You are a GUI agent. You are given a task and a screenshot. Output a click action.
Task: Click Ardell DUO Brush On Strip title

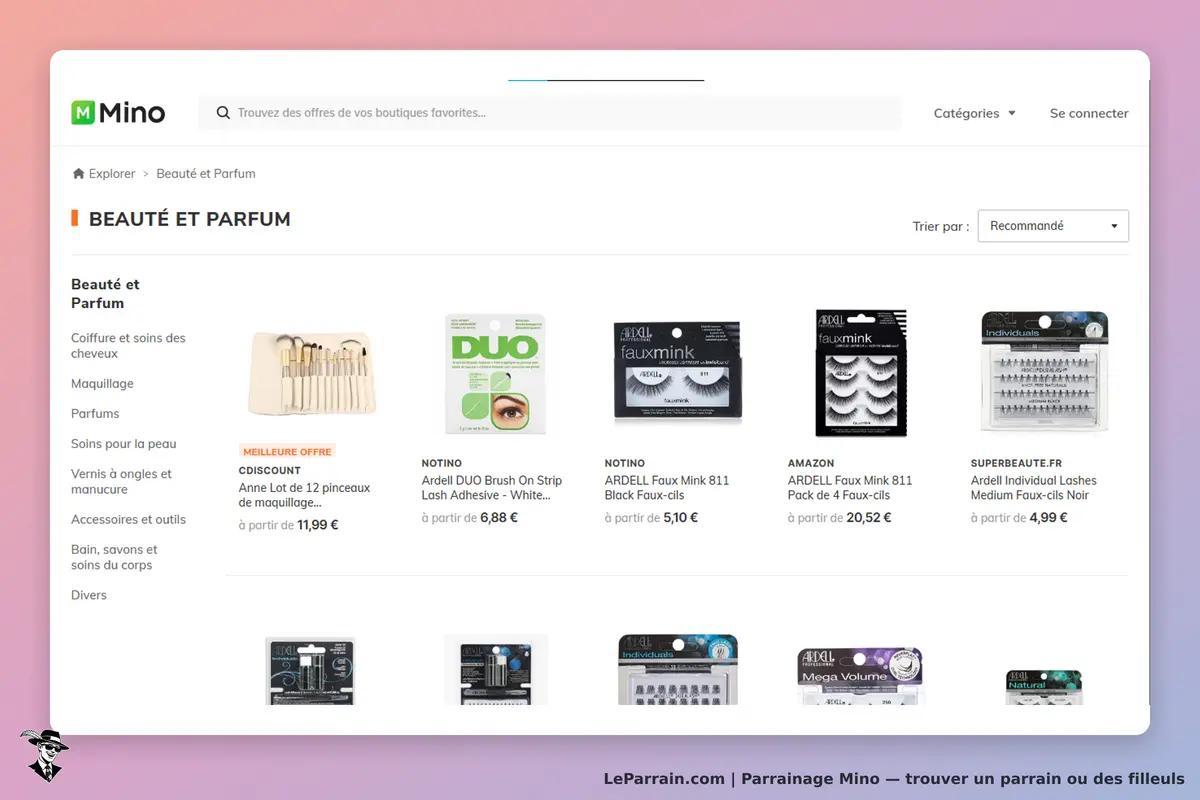click(492, 488)
